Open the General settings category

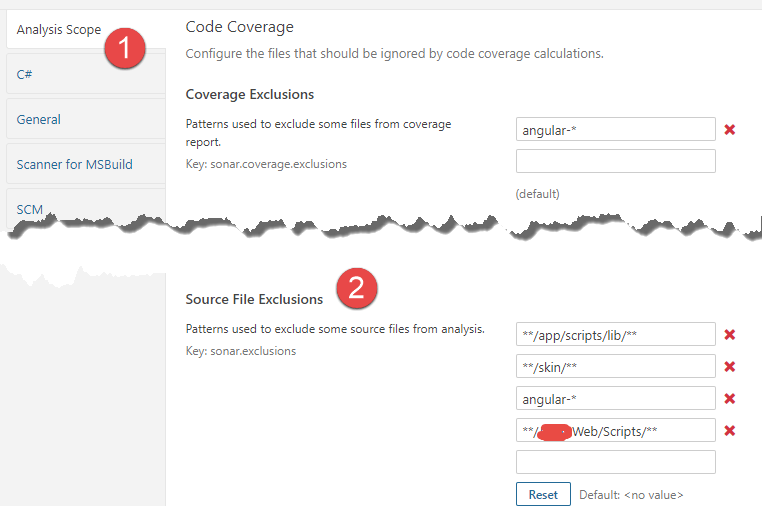[x=38, y=120]
